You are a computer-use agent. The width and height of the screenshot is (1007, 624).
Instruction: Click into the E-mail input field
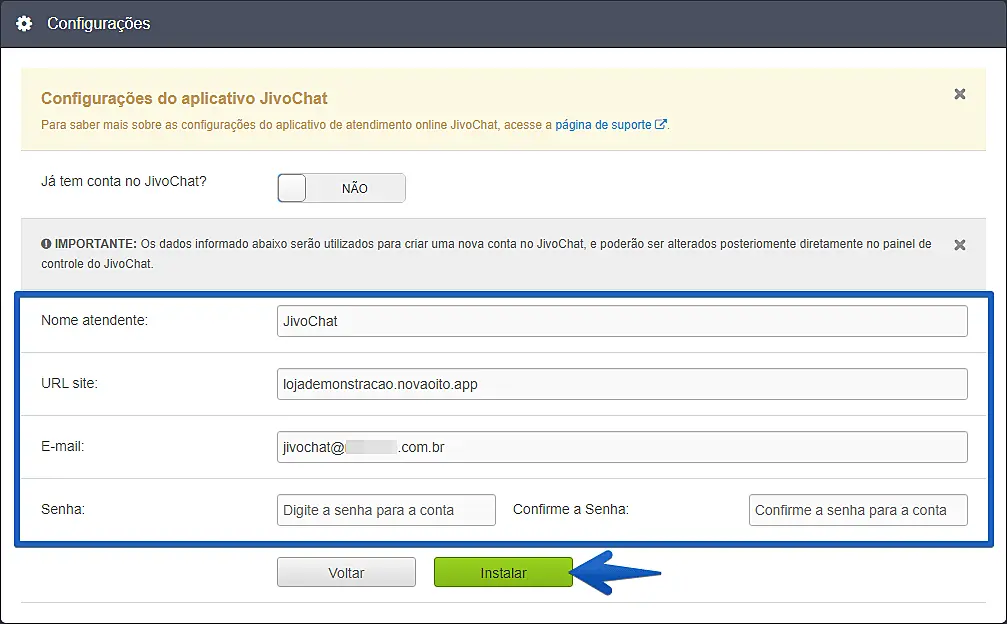point(621,447)
